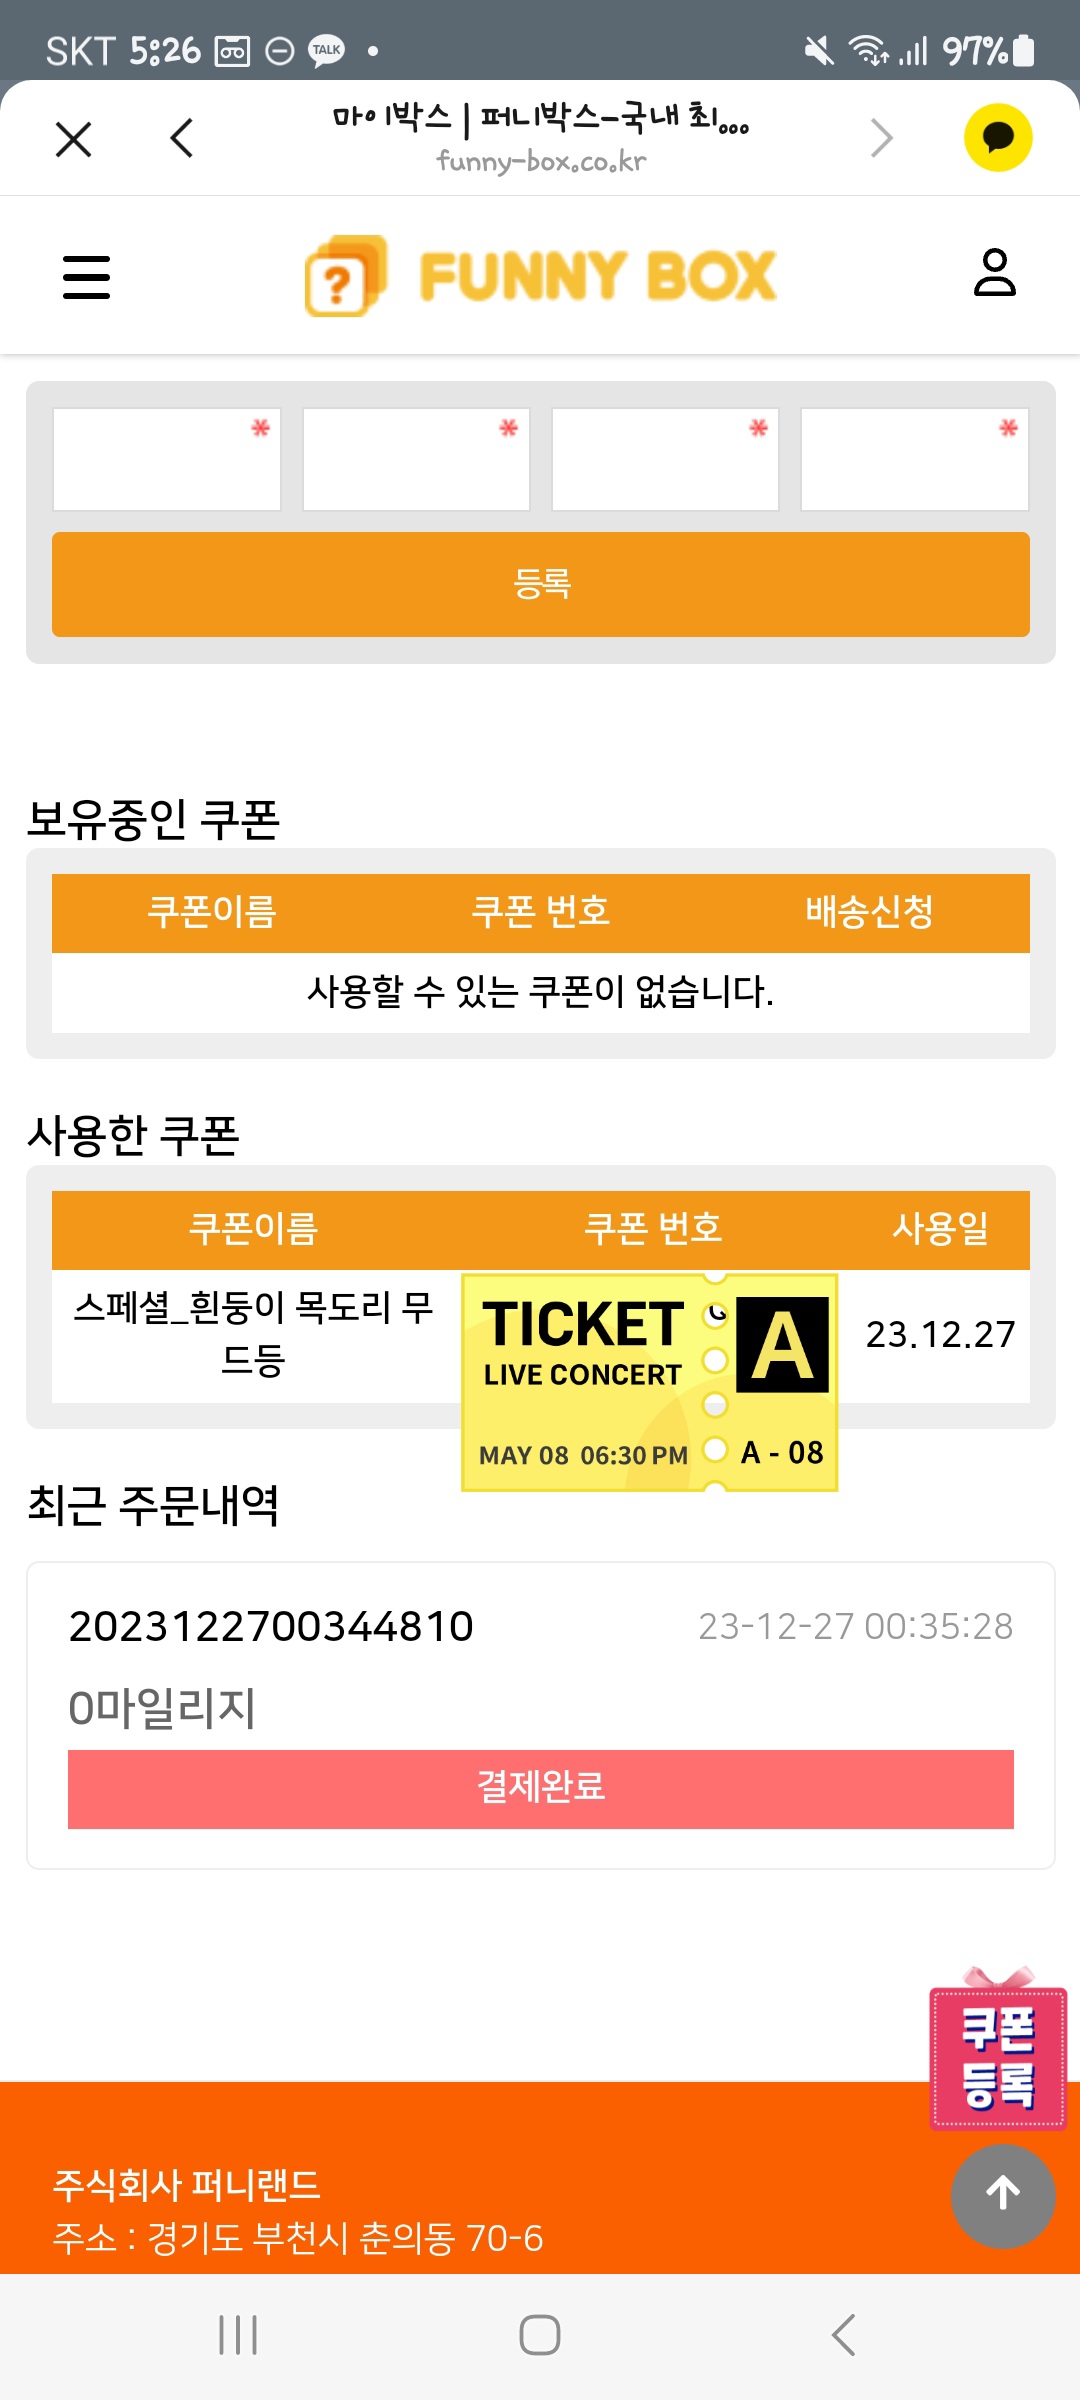This screenshot has height=2400, width=1080.
Task: Focus the first coupon code field
Action: coord(167,460)
